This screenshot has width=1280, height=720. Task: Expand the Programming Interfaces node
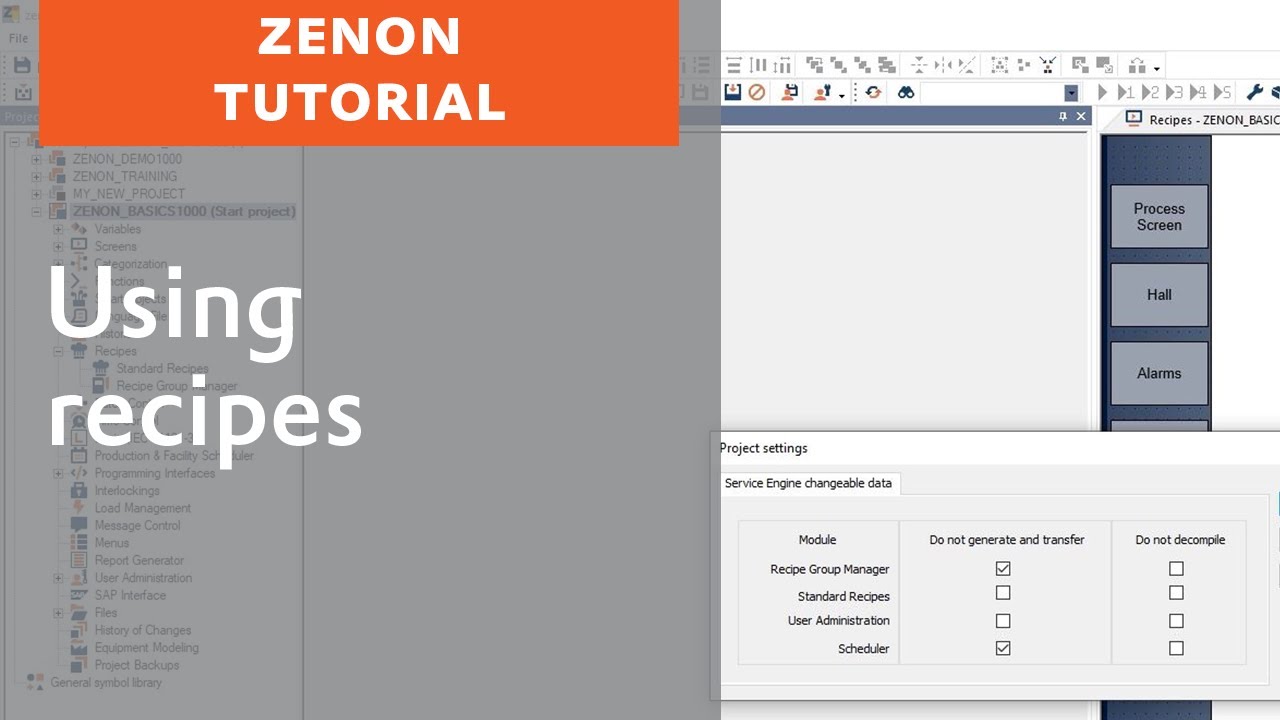pos(59,474)
